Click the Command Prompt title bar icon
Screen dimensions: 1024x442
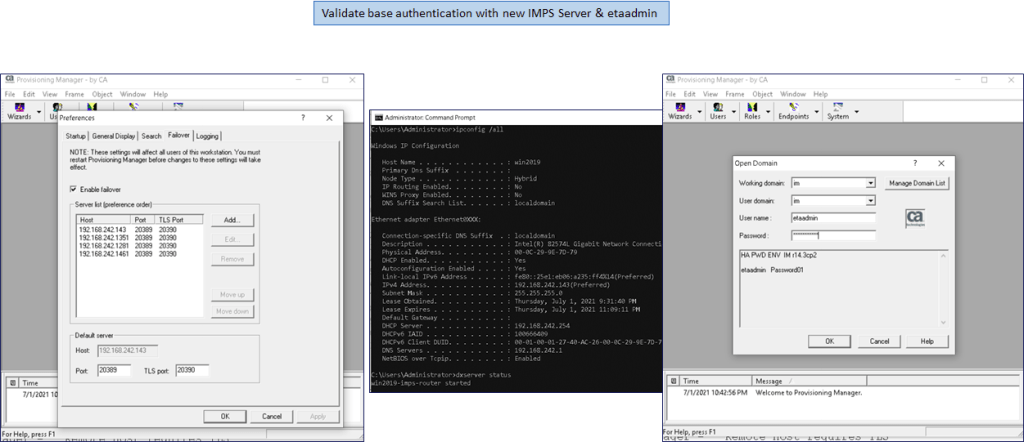[x=379, y=118]
